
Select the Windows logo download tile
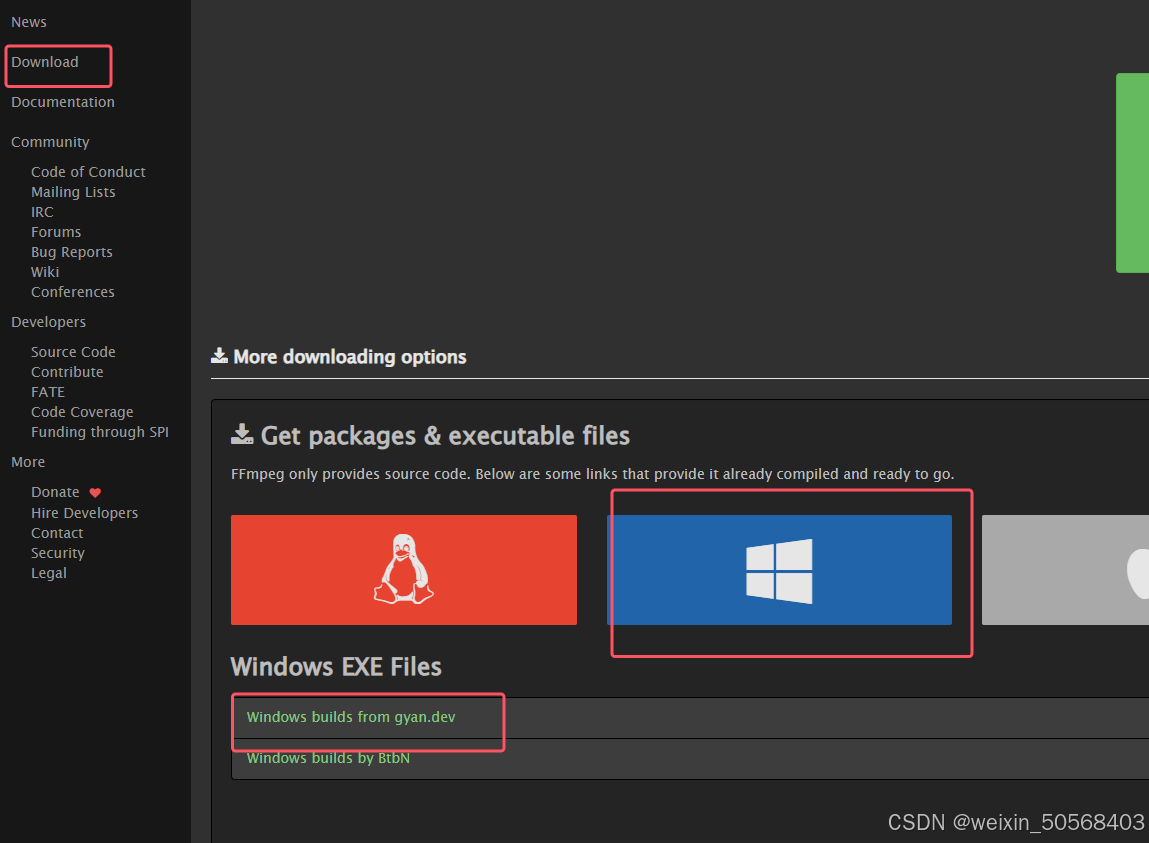(x=779, y=570)
